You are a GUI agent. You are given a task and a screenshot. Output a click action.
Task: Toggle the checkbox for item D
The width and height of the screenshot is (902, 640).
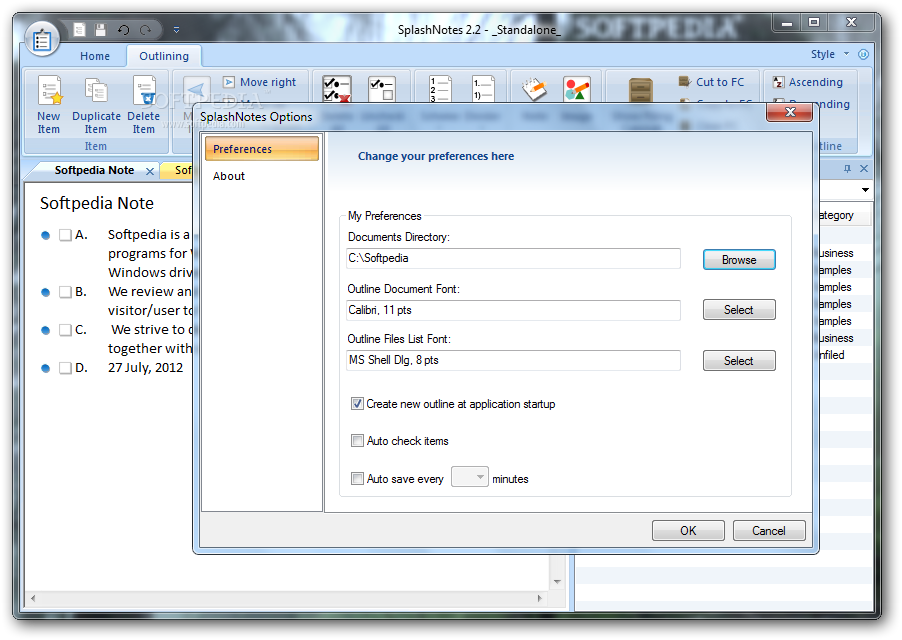[x=65, y=368]
